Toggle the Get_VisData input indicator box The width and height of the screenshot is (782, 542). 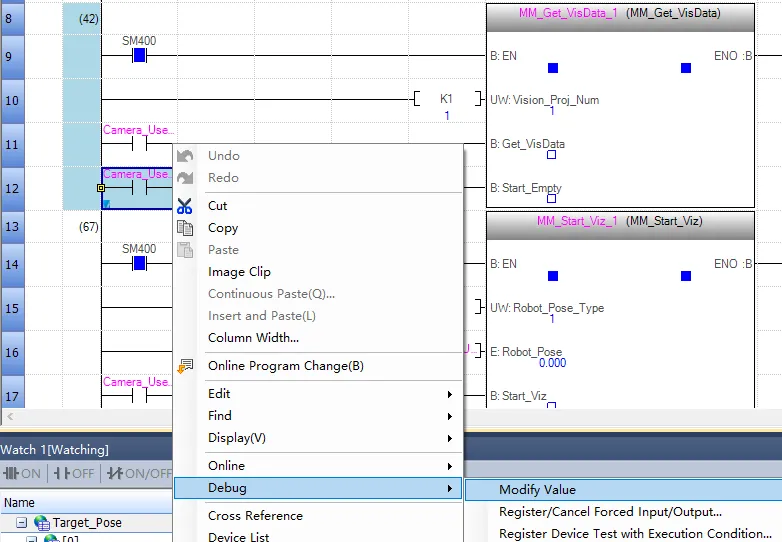(551, 155)
